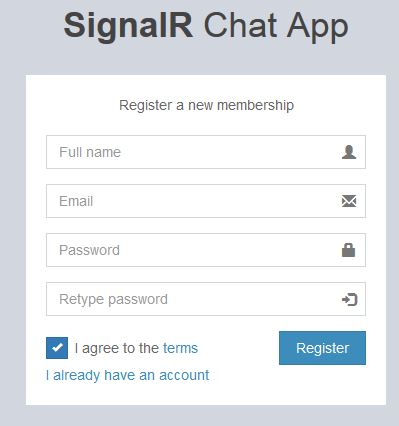Follow the 'I already have an account' link
Viewport: 399px width, 426px height.
coord(128,375)
